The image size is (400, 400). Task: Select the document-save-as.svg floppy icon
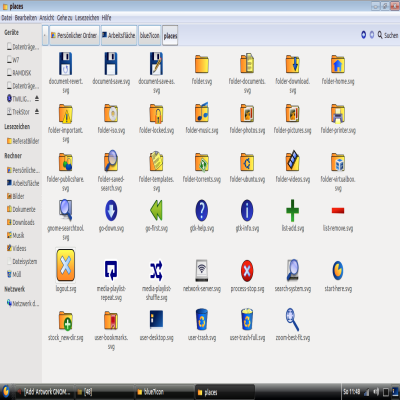[156, 63]
